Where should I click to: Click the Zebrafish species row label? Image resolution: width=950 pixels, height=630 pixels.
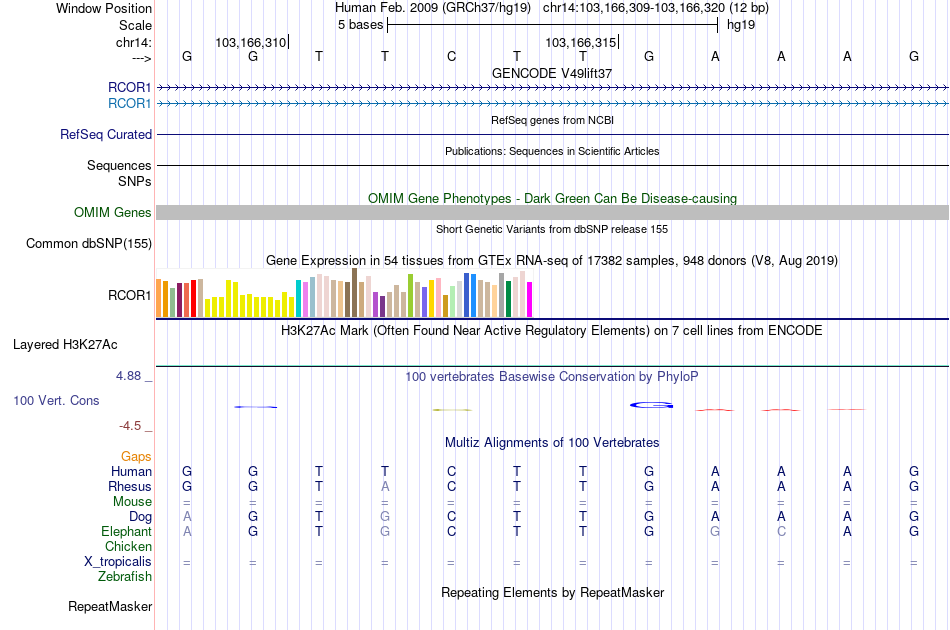click(125, 577)
